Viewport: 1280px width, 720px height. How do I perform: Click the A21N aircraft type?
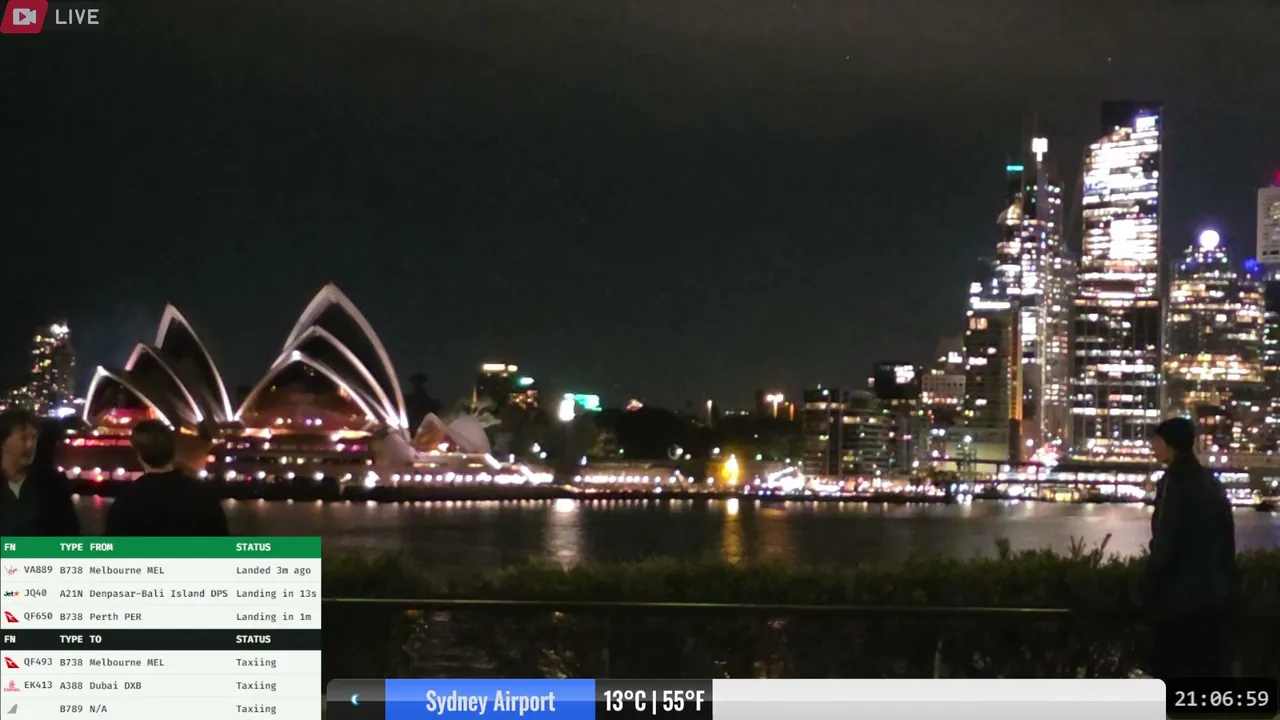[x=71, y=593]
